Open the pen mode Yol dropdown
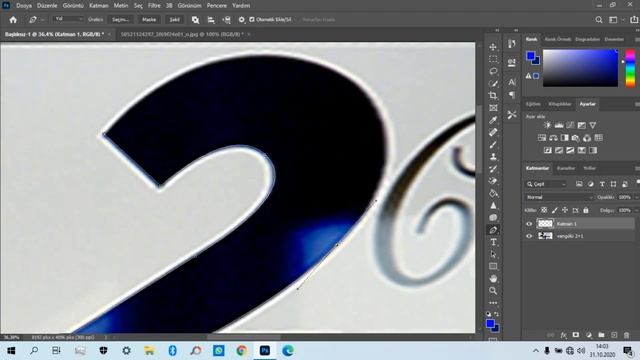The height and width of the screenshot is (360, 640). coord(68,20)
